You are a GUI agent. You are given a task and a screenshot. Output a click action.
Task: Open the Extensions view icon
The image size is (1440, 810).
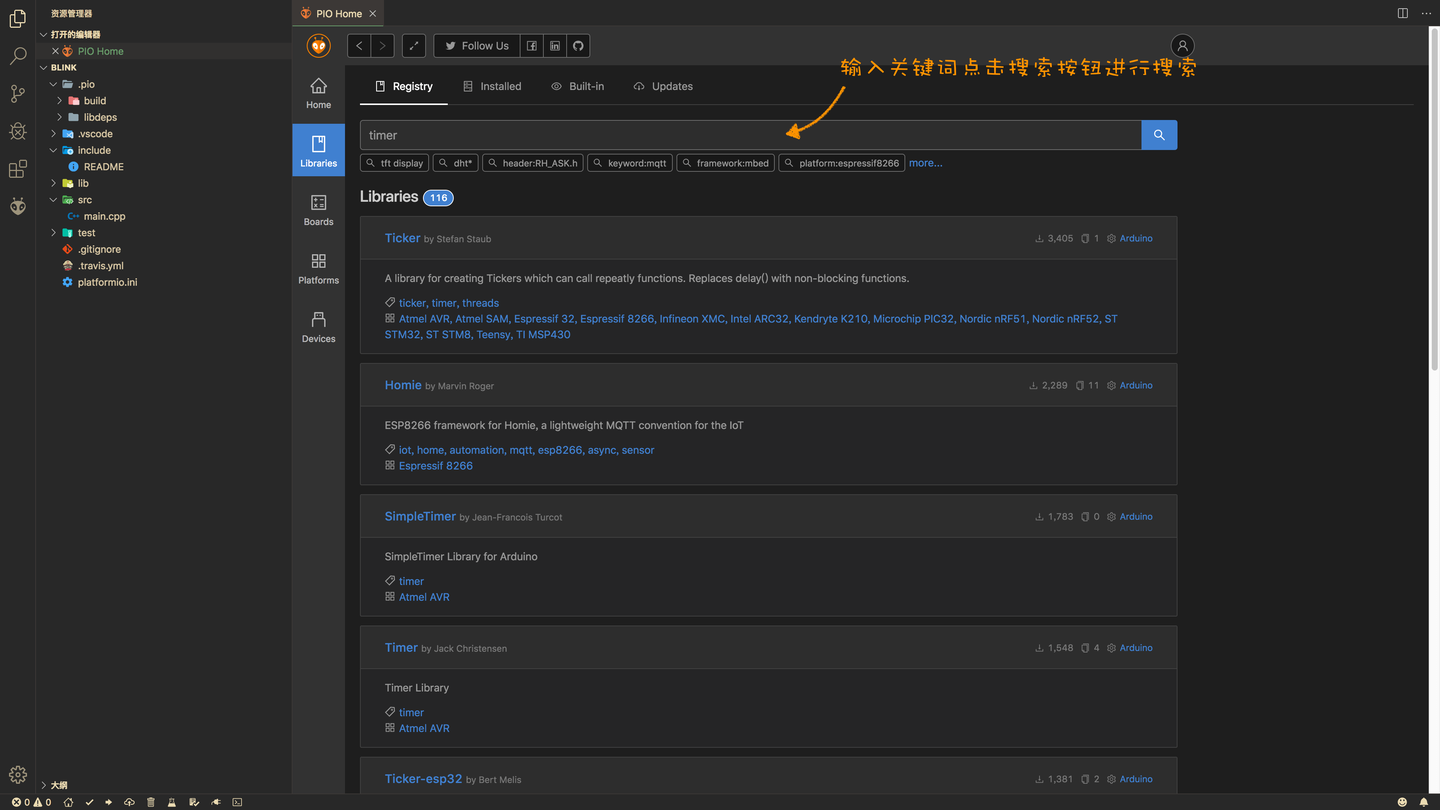pyautogui.click(x=17, y=169)
